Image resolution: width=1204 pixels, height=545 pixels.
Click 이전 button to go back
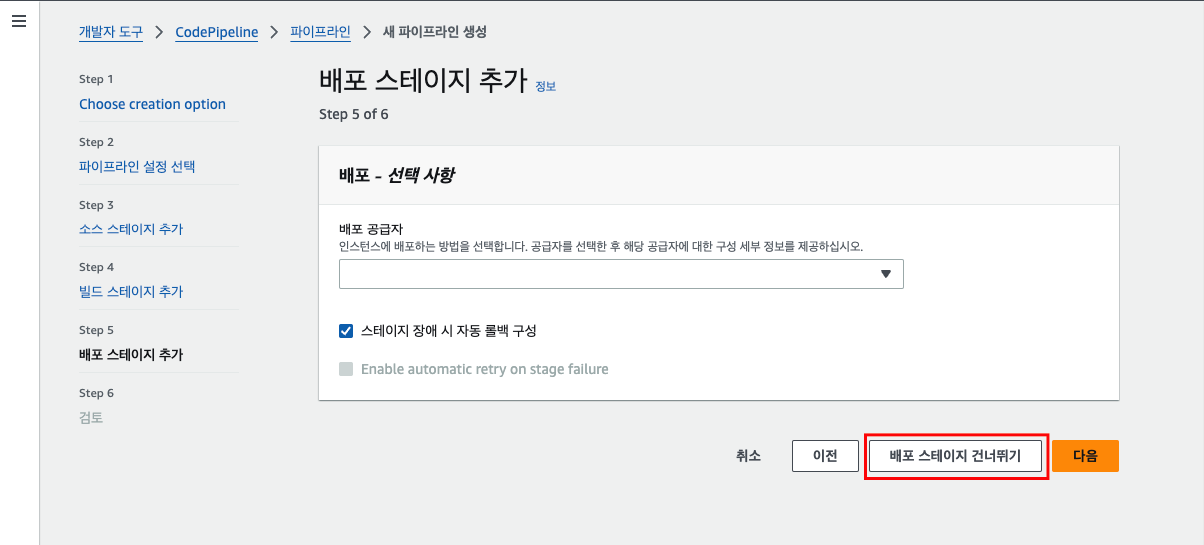pyautogui.click(x=825, y=456)
